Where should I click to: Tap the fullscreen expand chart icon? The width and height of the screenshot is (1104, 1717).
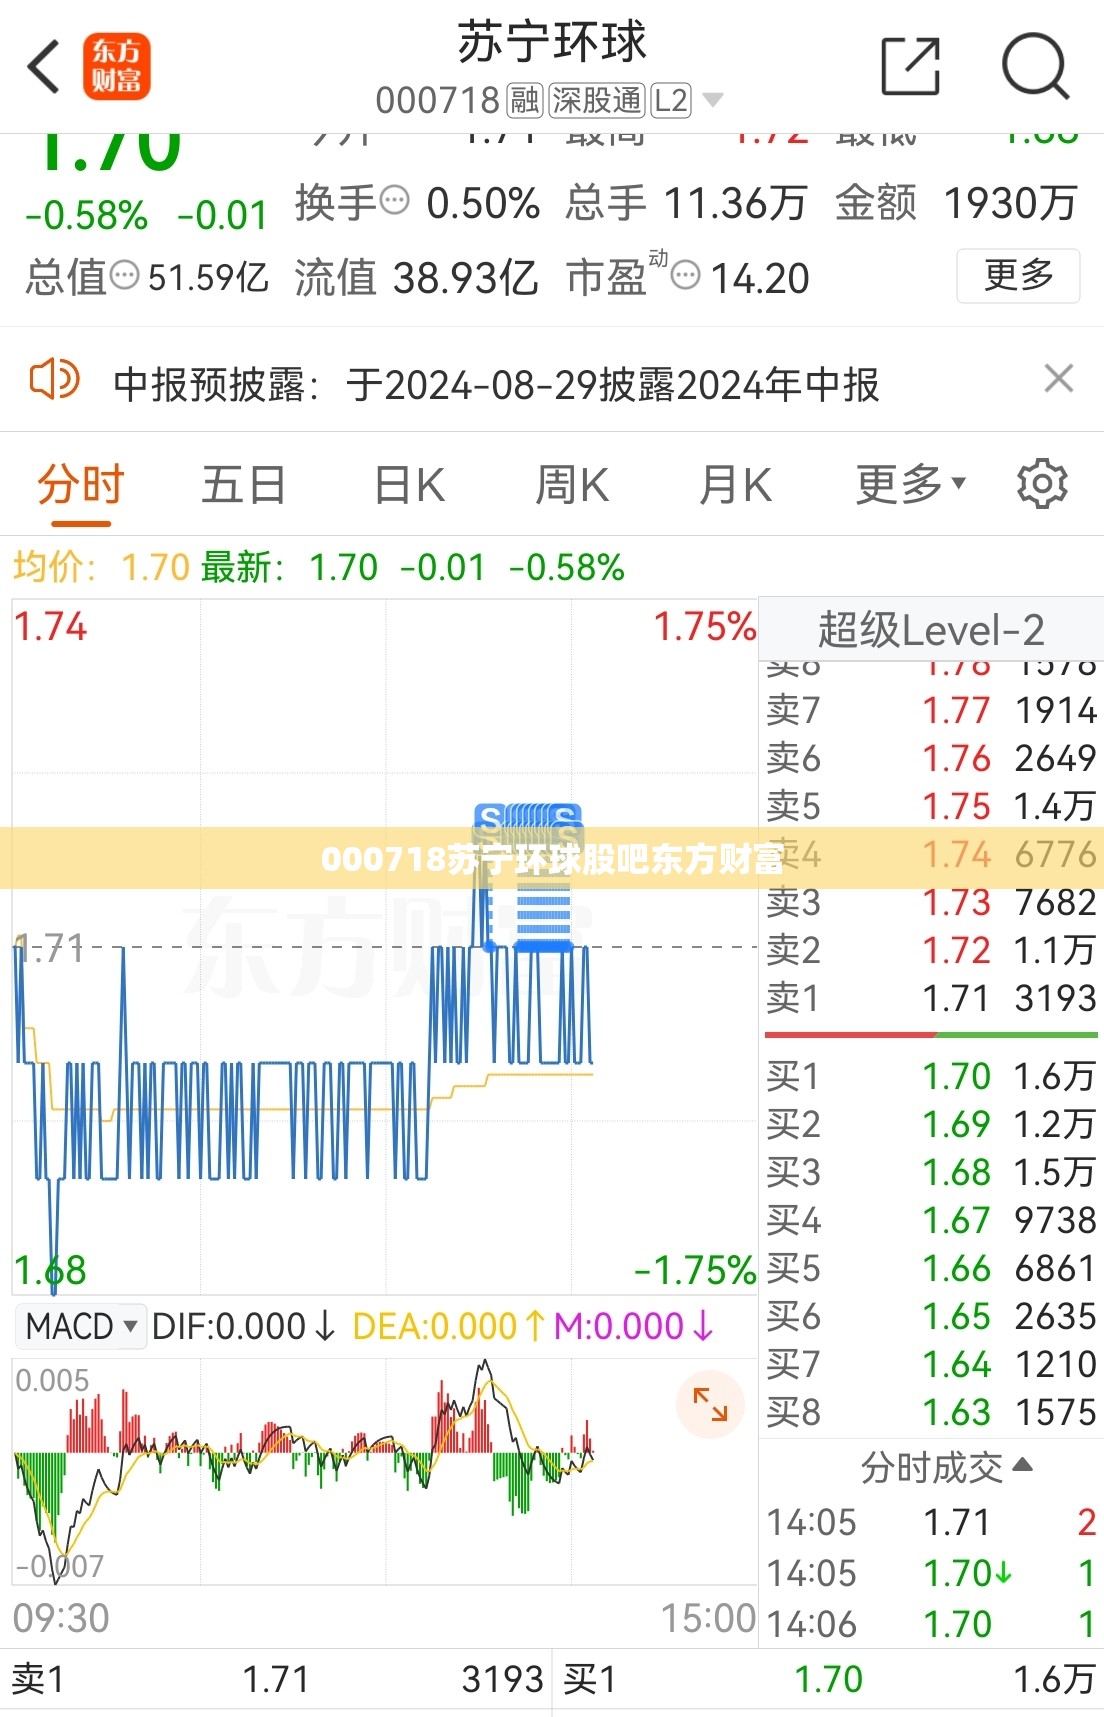(x=710, y=1404)
